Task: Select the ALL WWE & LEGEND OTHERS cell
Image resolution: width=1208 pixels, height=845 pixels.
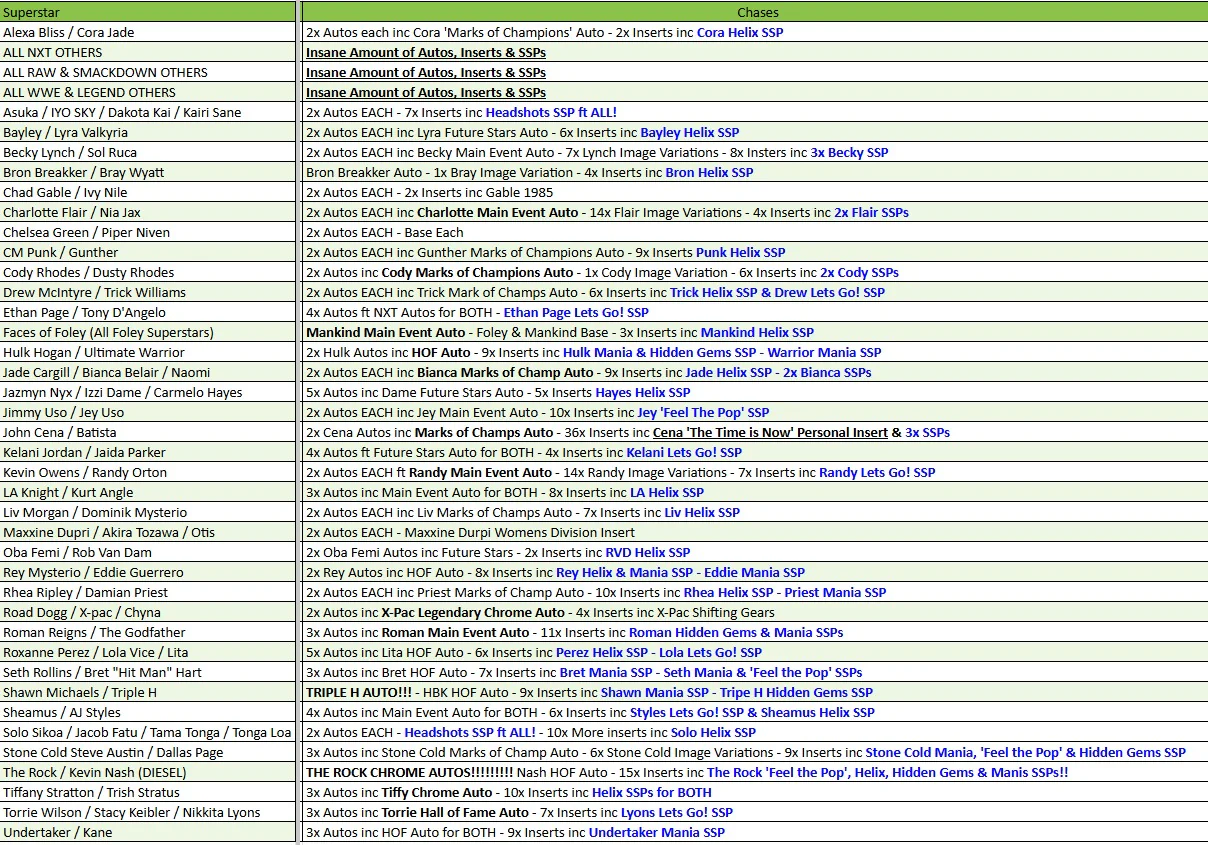Action: click(148, 92)
